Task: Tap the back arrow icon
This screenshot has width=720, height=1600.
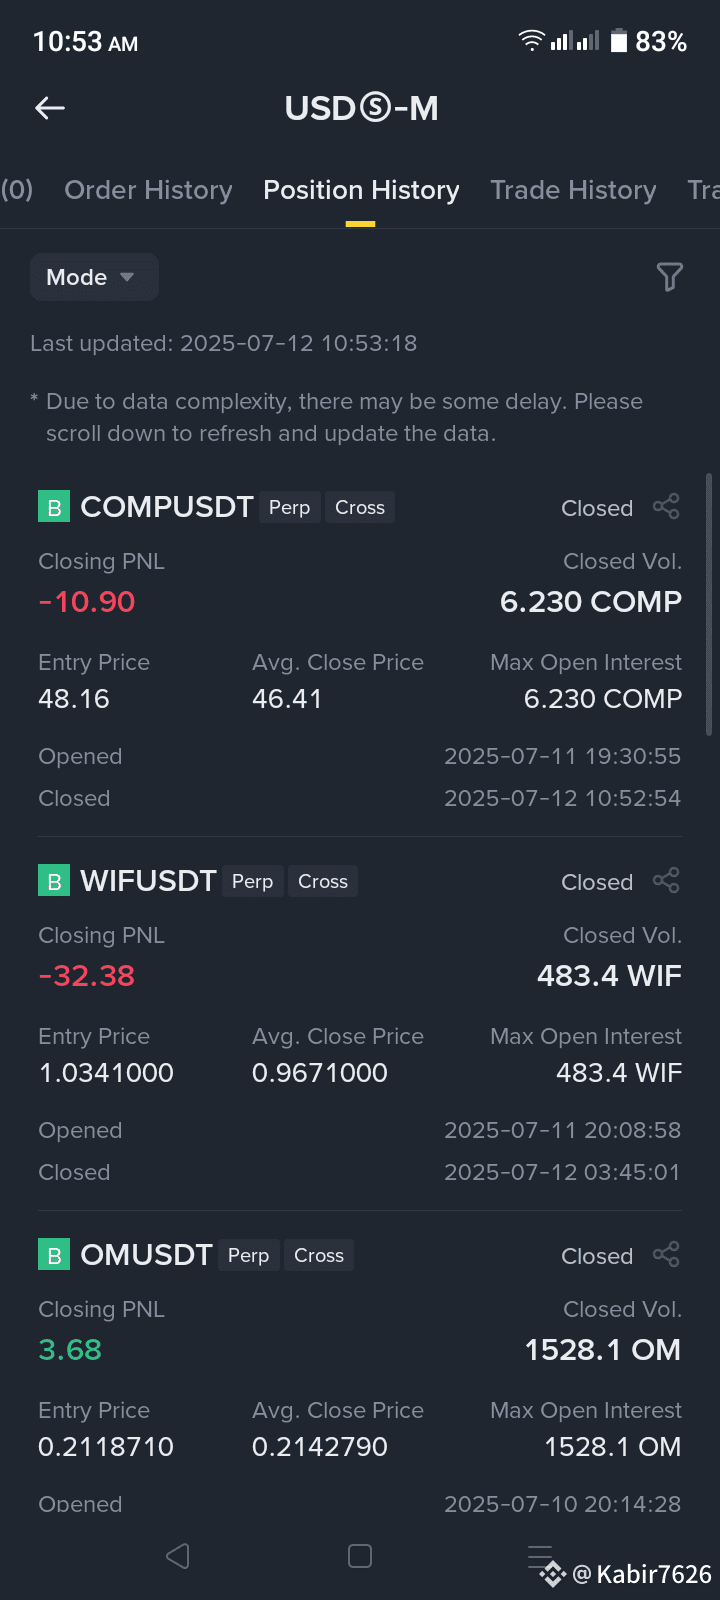Action: [50, 108]
